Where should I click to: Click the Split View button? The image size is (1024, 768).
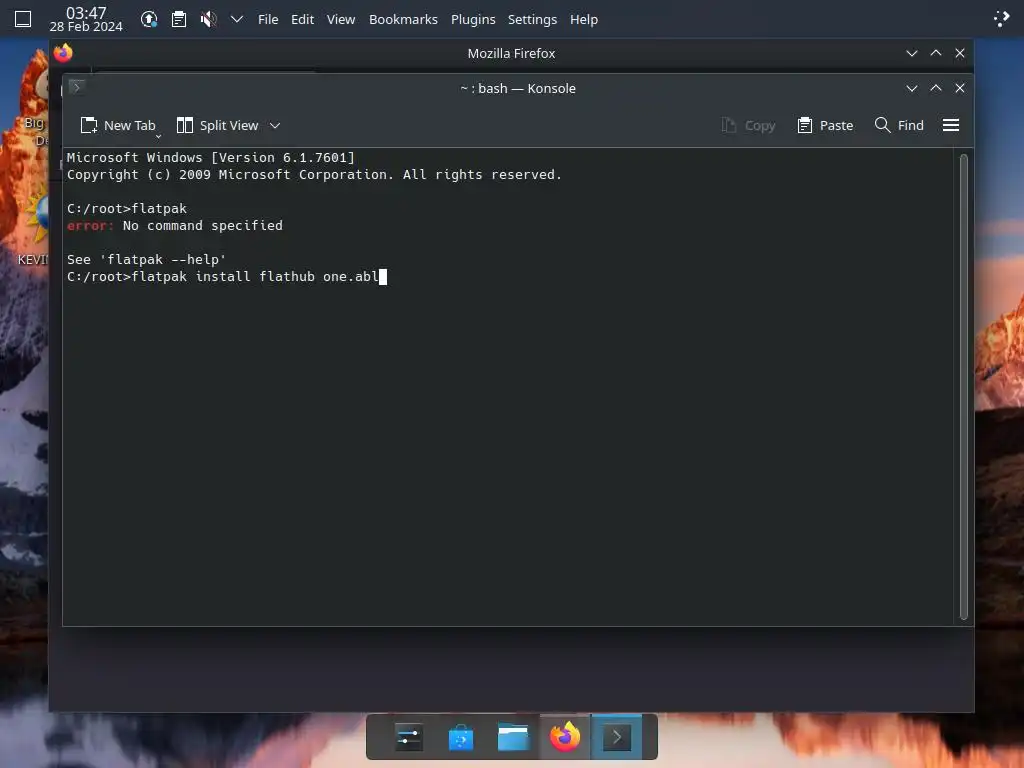217,125
